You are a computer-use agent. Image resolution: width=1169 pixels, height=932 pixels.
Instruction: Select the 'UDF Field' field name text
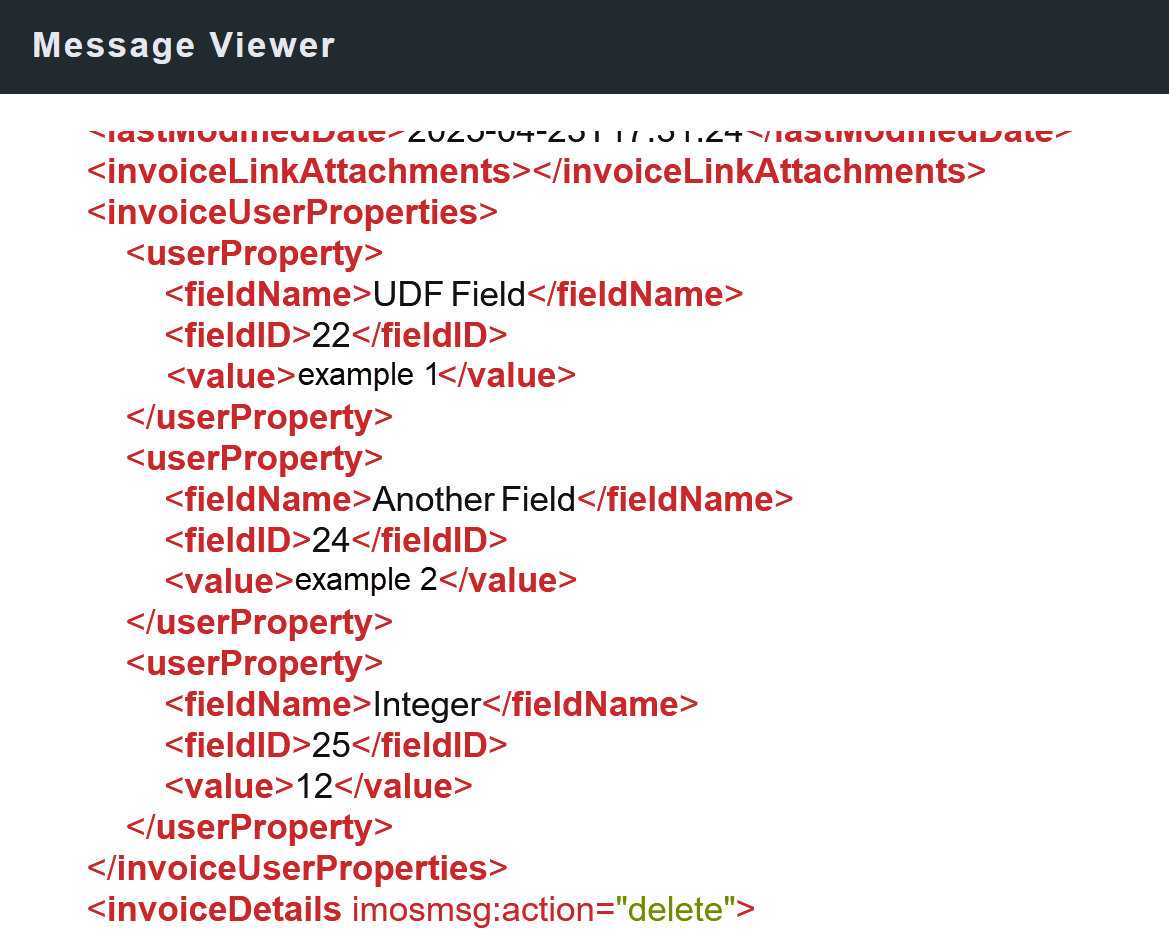tap(449, 295)
